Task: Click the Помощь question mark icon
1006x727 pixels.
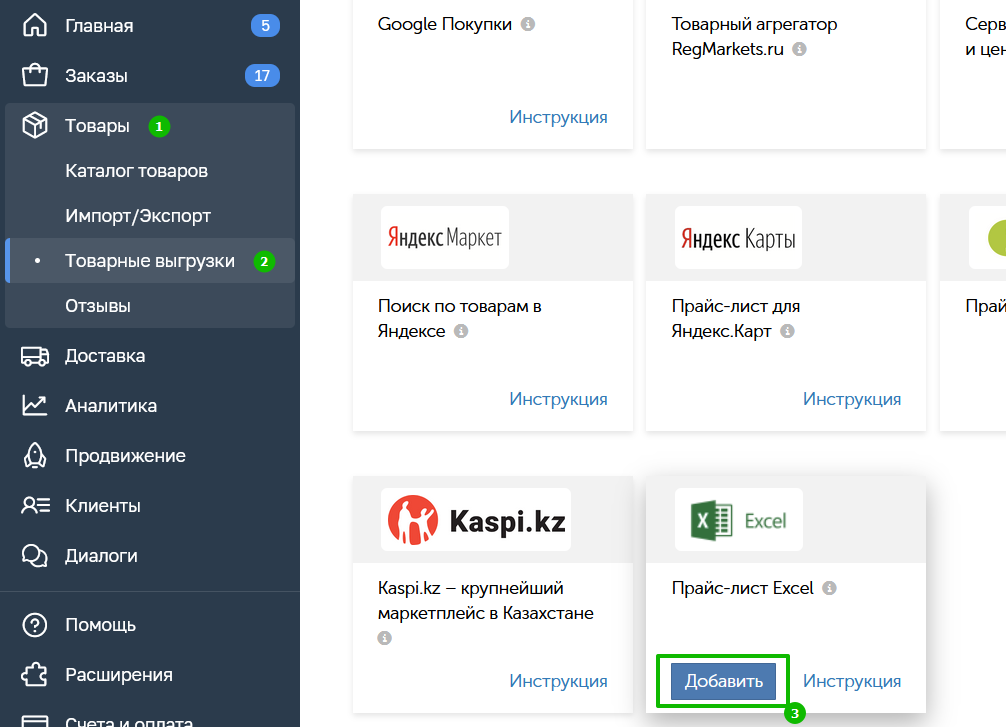Action: (x=35, y=624)
